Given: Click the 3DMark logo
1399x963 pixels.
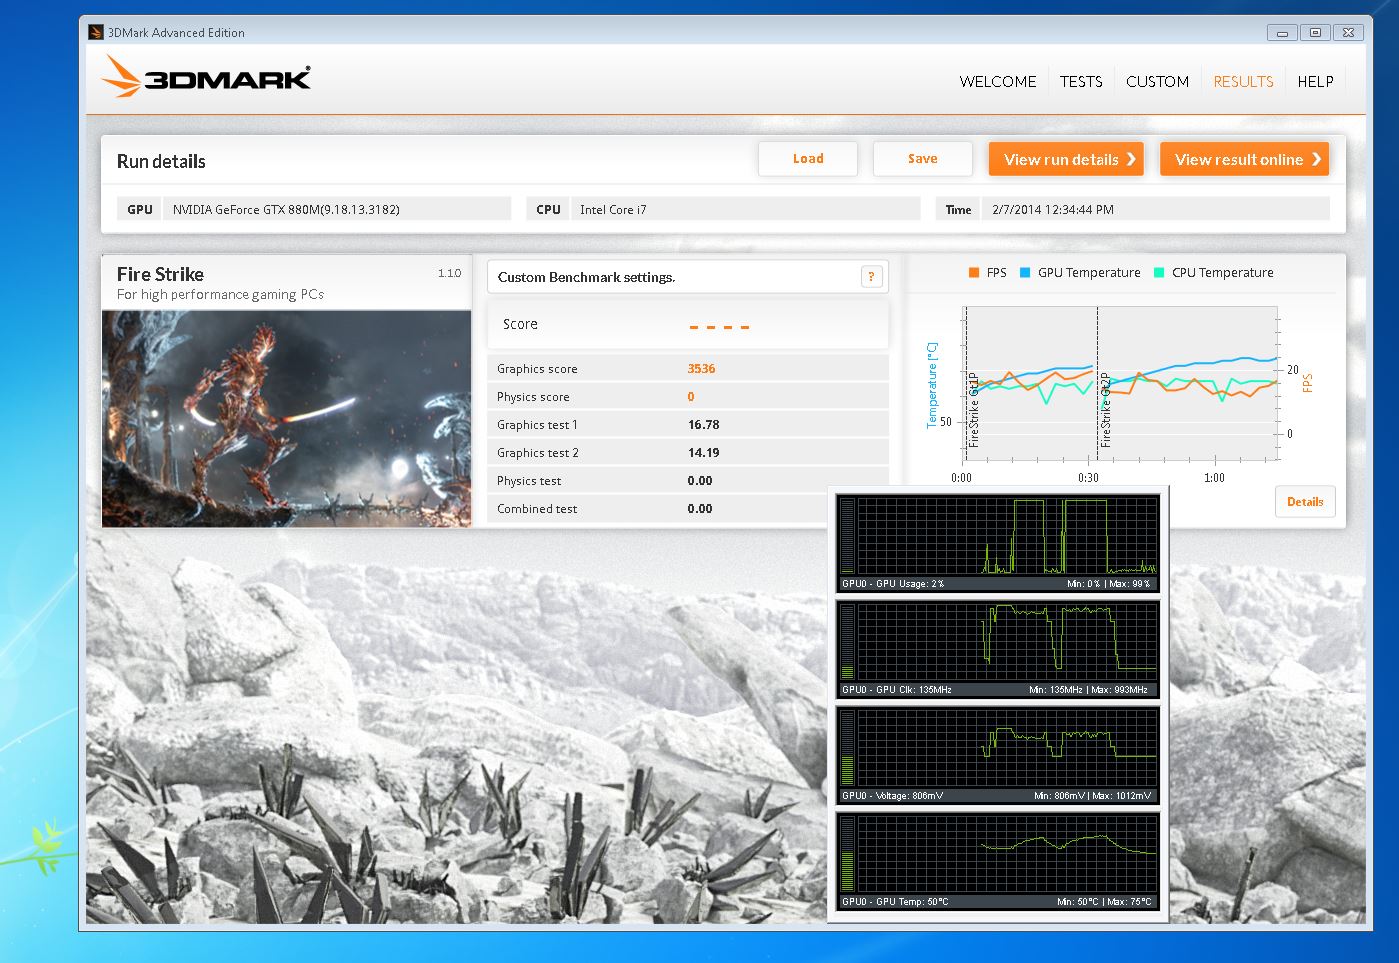Looking at the screenshot, I should tap(207, 76).
